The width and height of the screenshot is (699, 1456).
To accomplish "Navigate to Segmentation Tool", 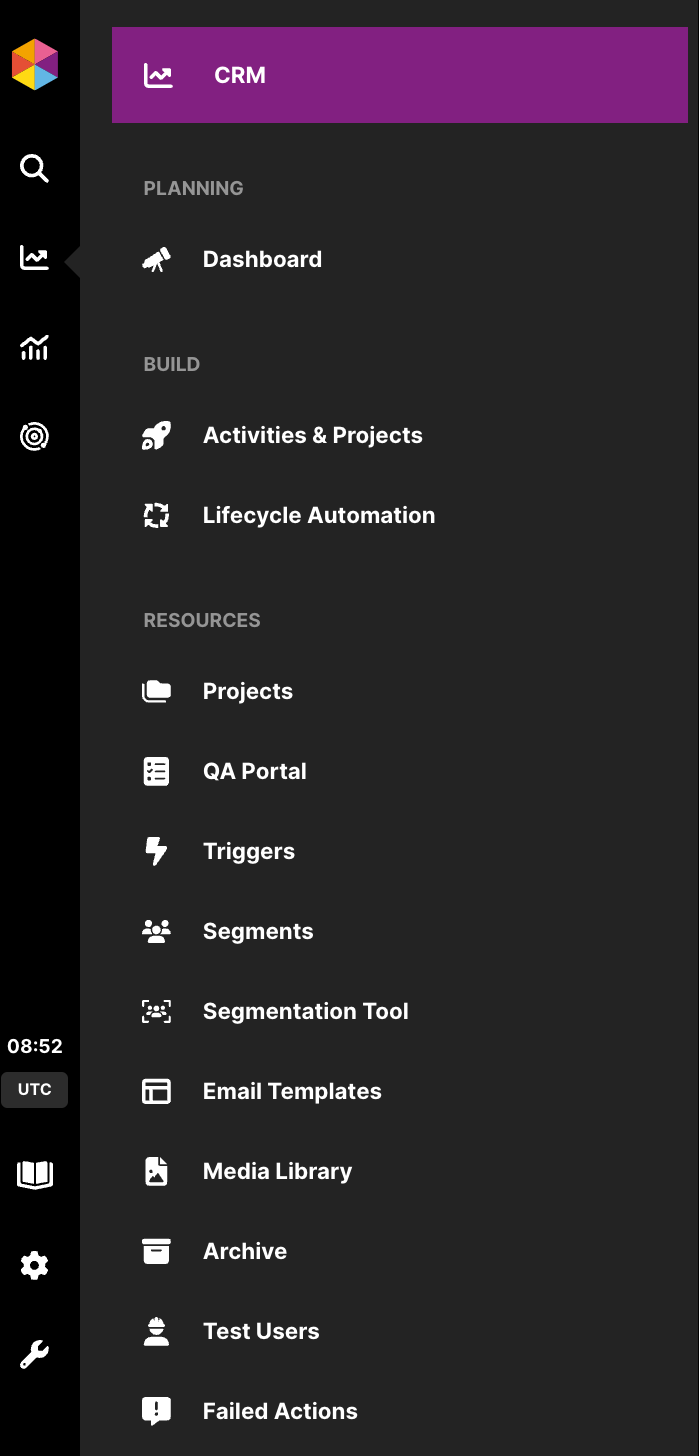I will pyautogui.click(x=305, y=1012).
